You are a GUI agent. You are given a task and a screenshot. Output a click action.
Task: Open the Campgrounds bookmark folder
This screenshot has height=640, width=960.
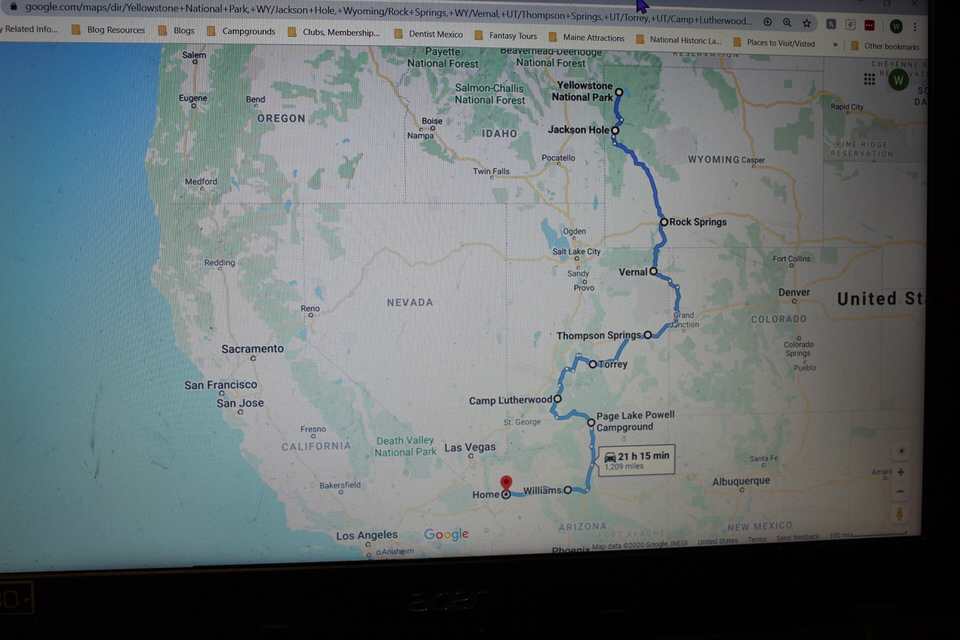(x=243, y=31)
